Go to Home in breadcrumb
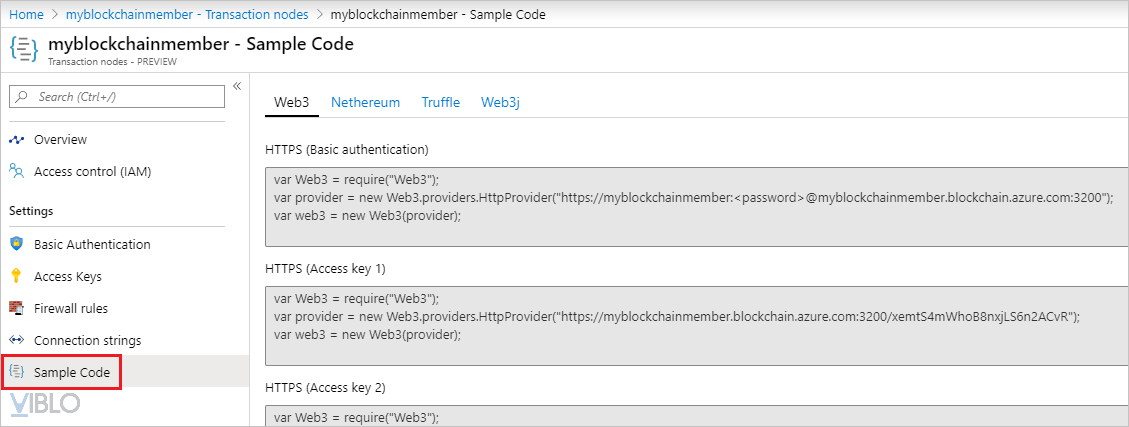Image resolution: width=1129 pixels, height=427 pixels. pos(26,14)
